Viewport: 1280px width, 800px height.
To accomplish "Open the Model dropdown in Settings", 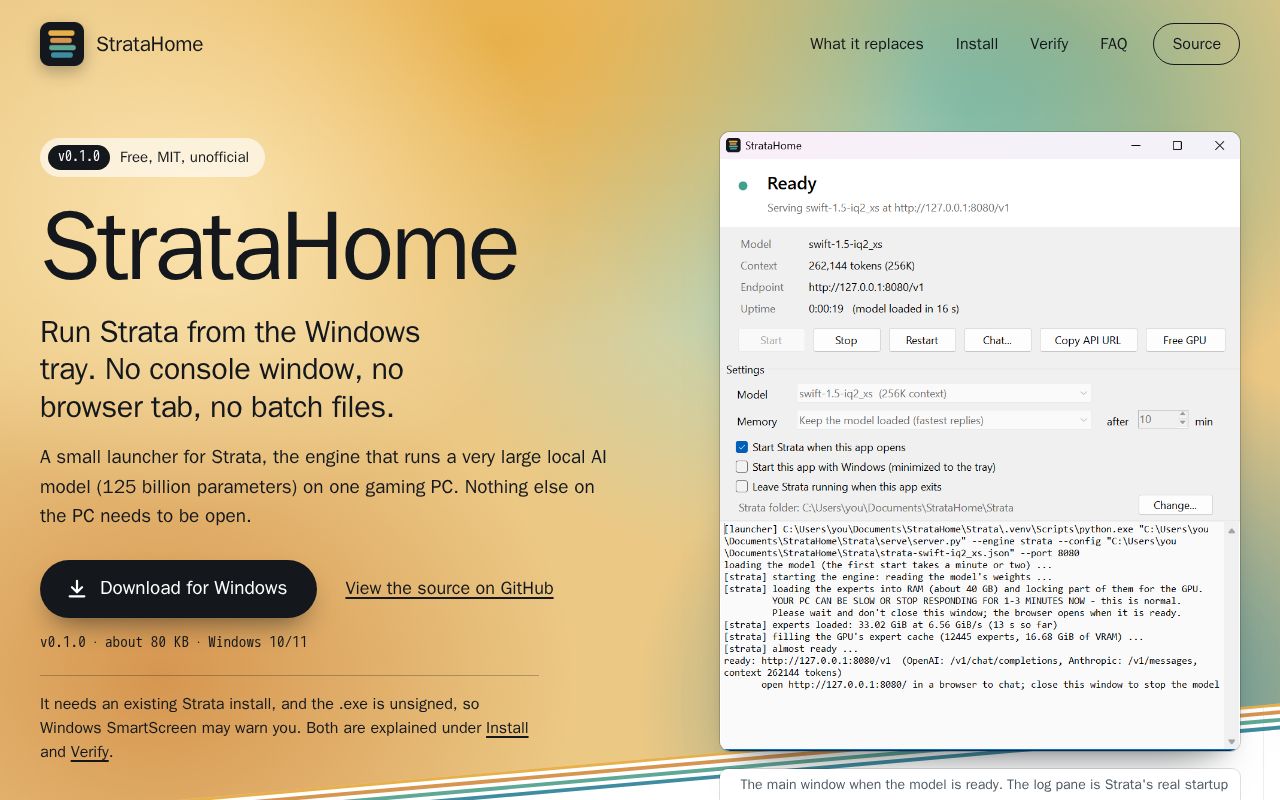I will pos(944,394).
